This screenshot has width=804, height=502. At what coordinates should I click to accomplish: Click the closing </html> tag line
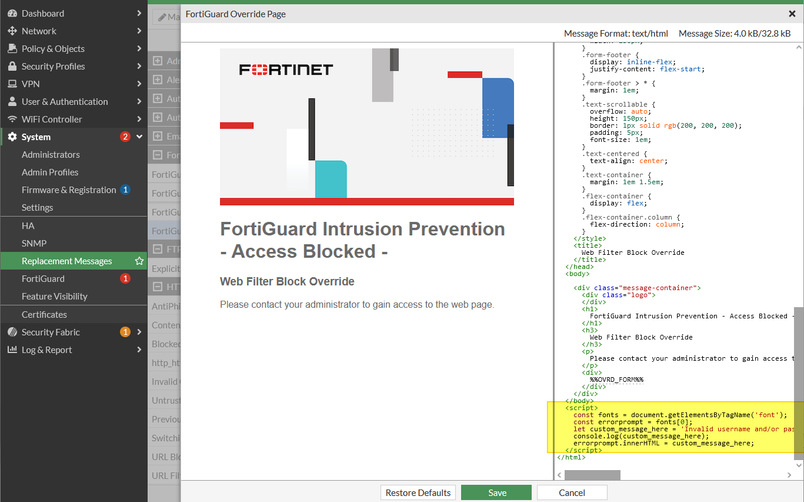571,457
